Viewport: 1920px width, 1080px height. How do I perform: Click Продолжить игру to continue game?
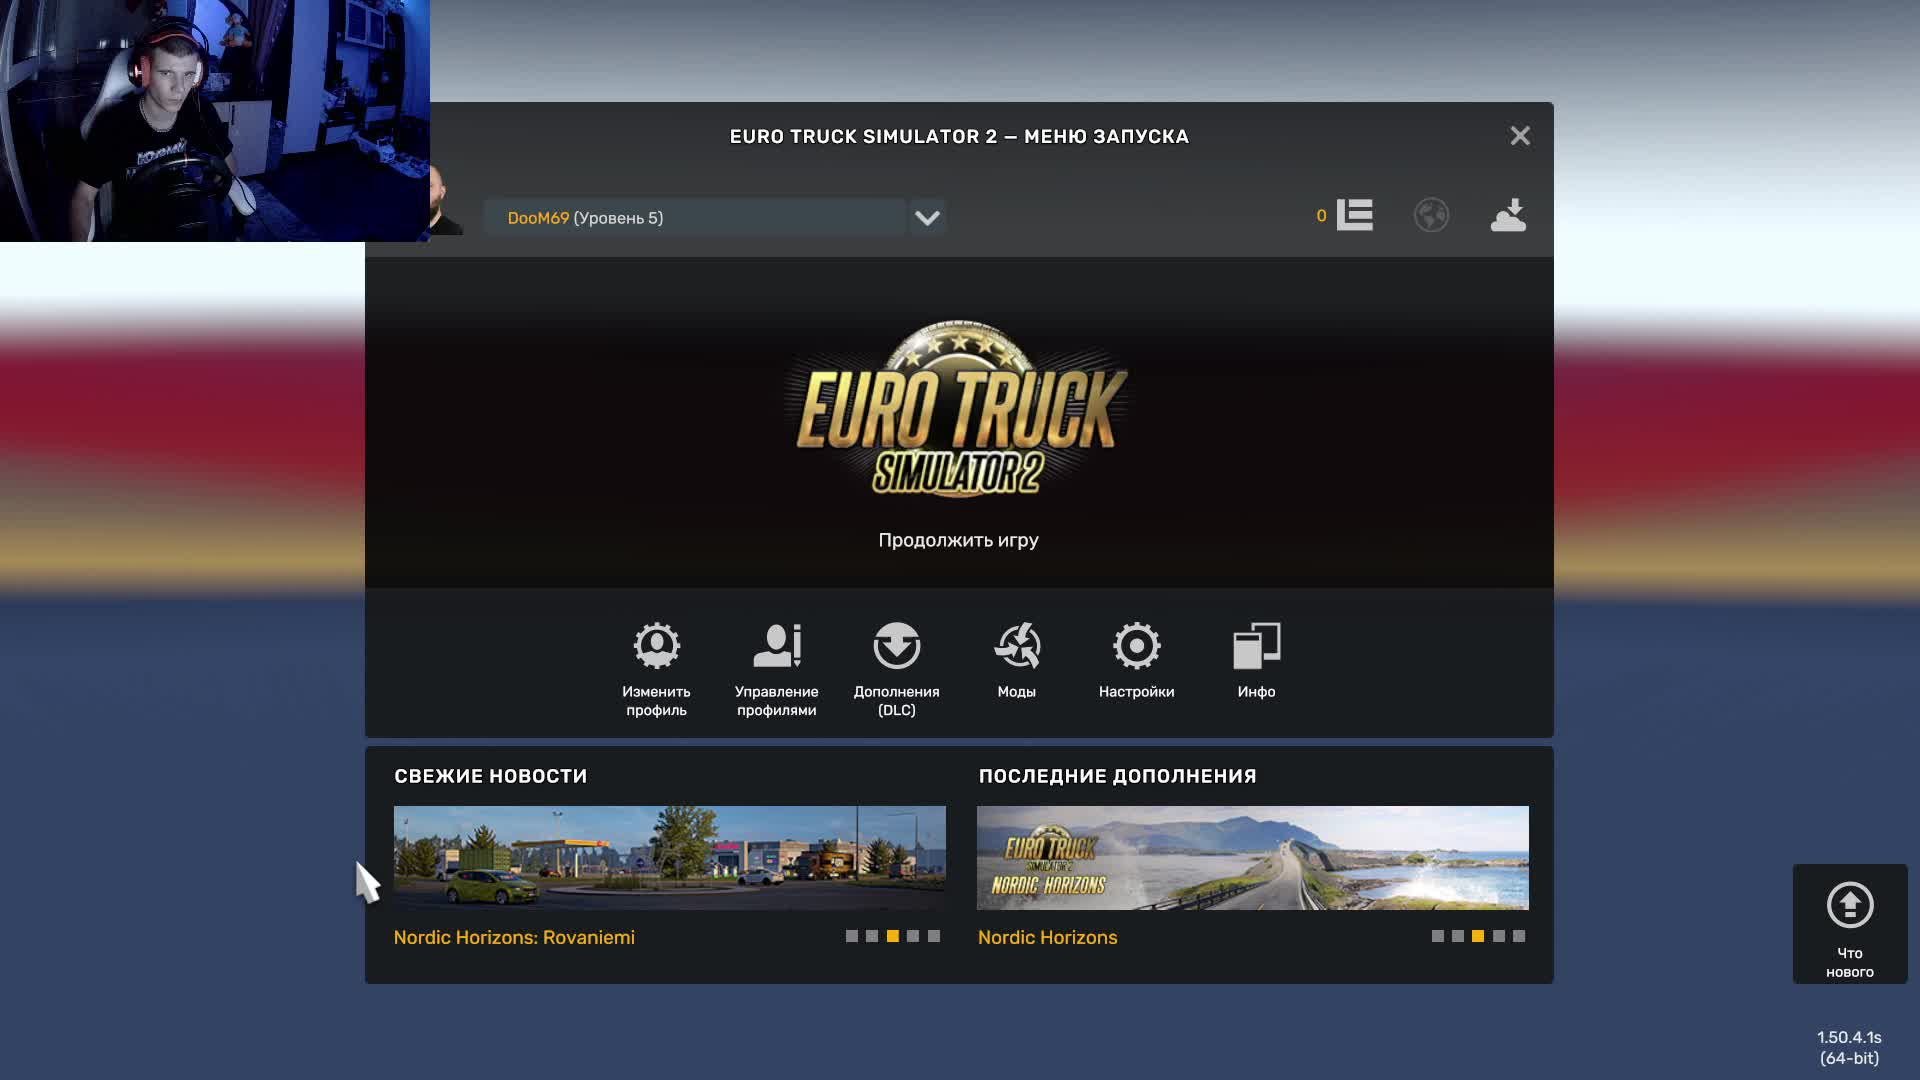[x=958, y=540]
